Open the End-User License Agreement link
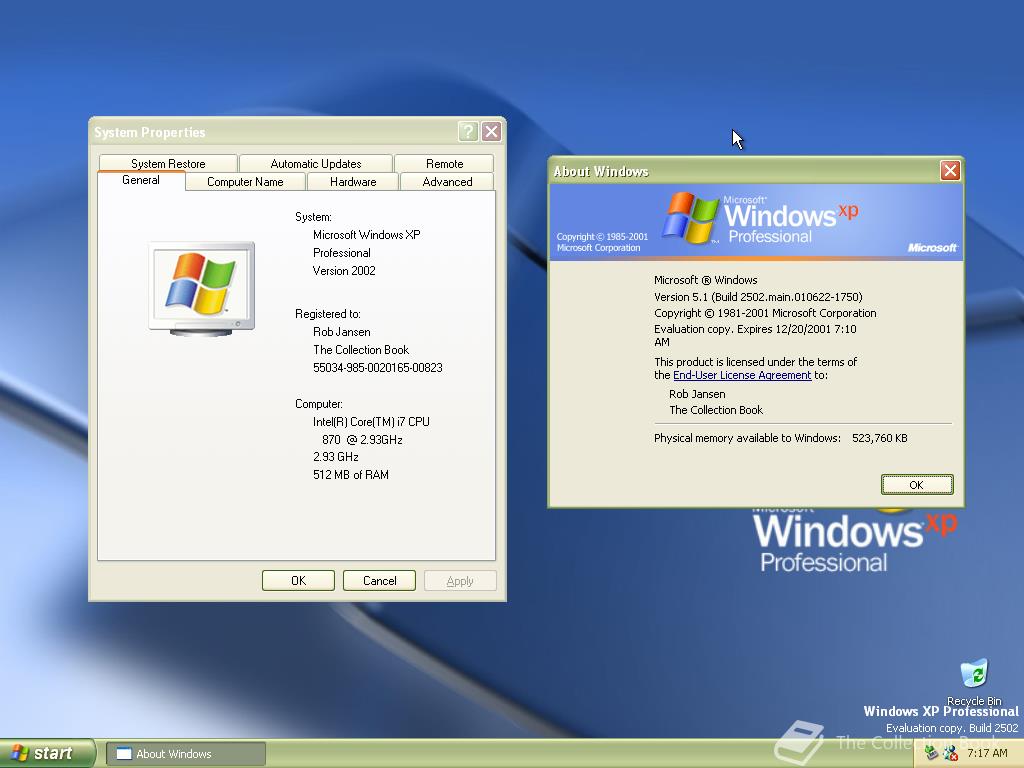Image resolution: width=1024 pixels, height=768 pixels. point(742,375)
